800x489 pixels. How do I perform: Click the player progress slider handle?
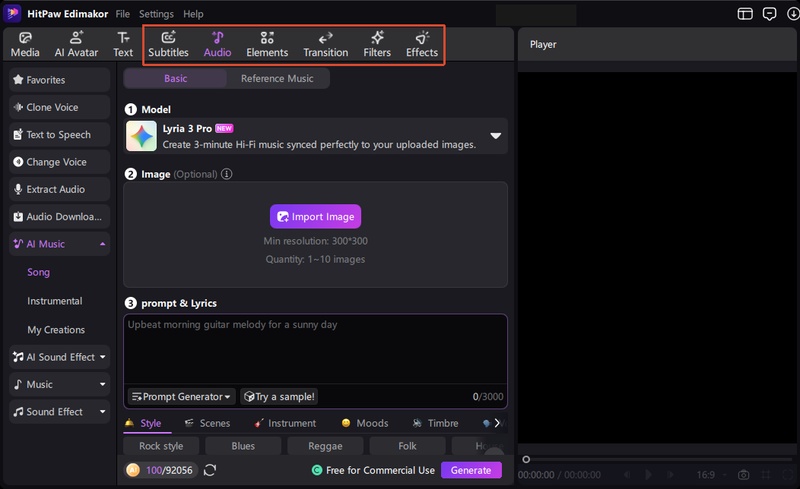tap(526, 459)
